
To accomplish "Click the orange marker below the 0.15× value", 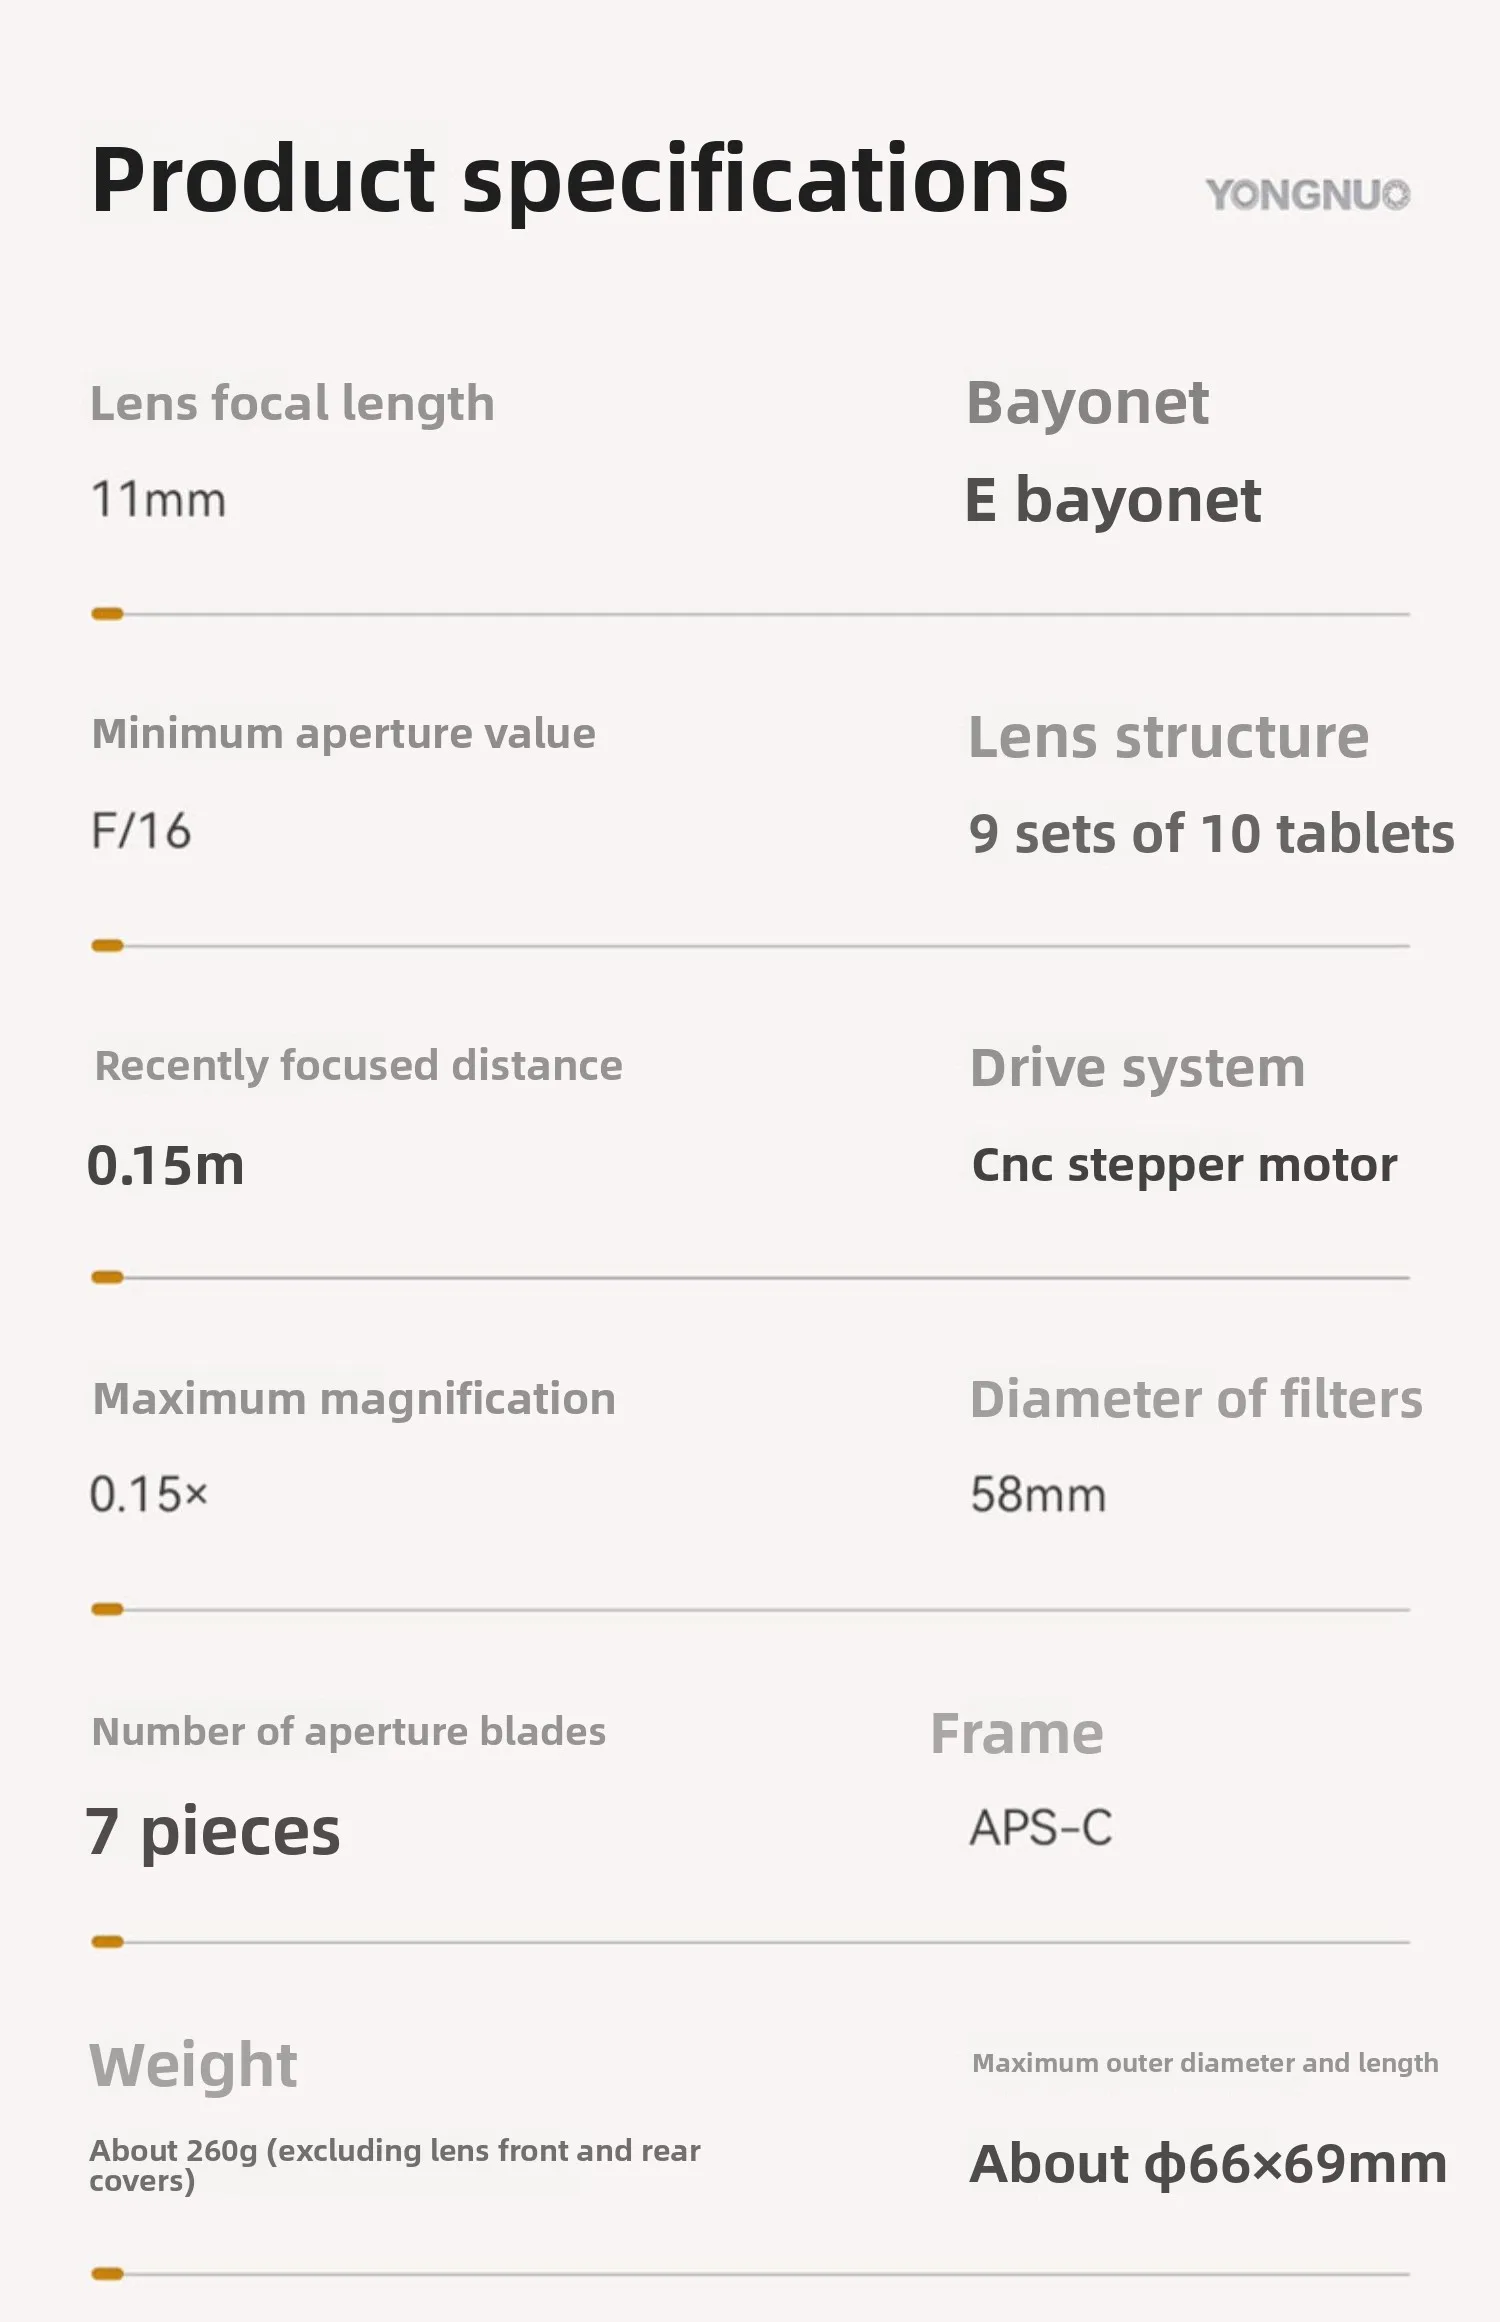I will coord(107,1609).
